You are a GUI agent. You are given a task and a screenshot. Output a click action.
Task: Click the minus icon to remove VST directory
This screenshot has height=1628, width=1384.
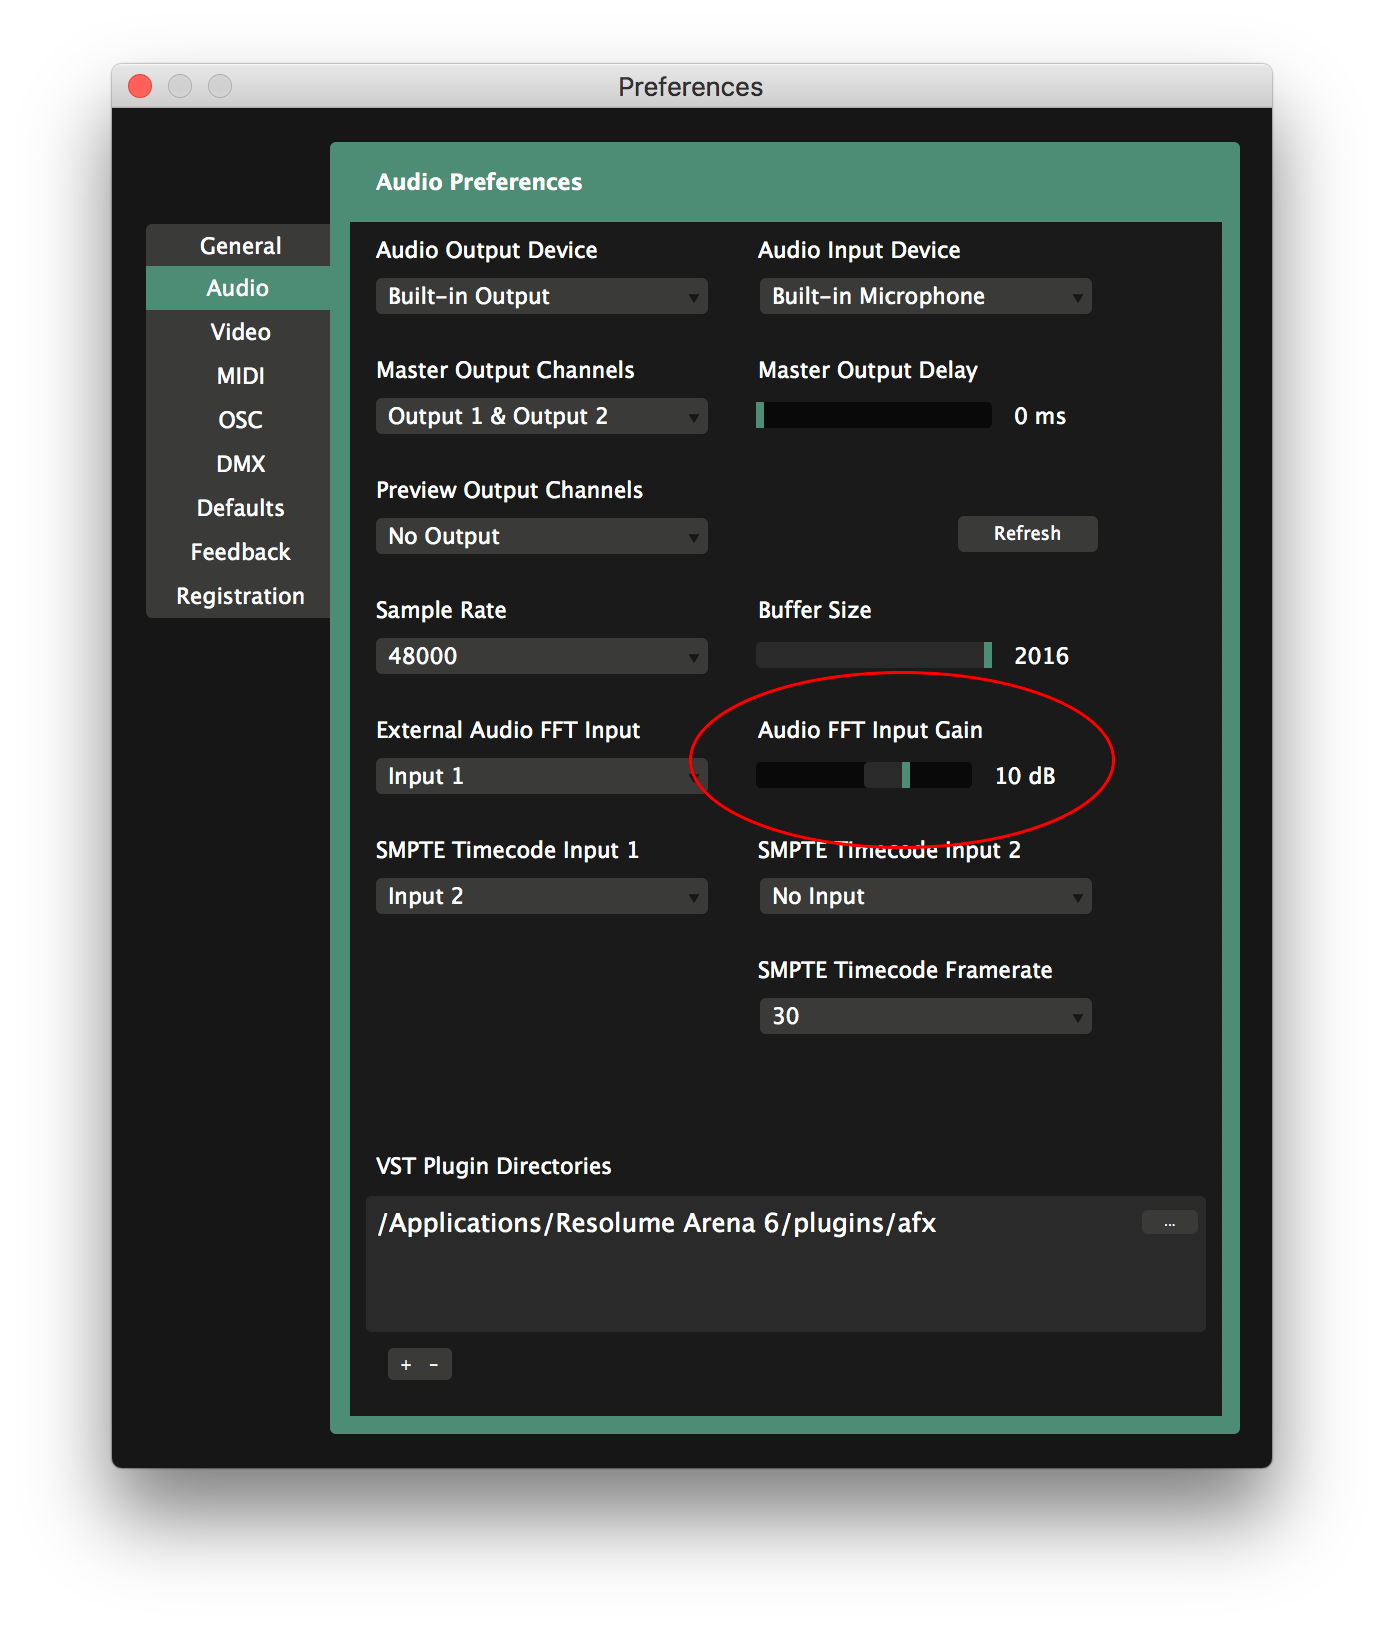[x=434, y=1365]
